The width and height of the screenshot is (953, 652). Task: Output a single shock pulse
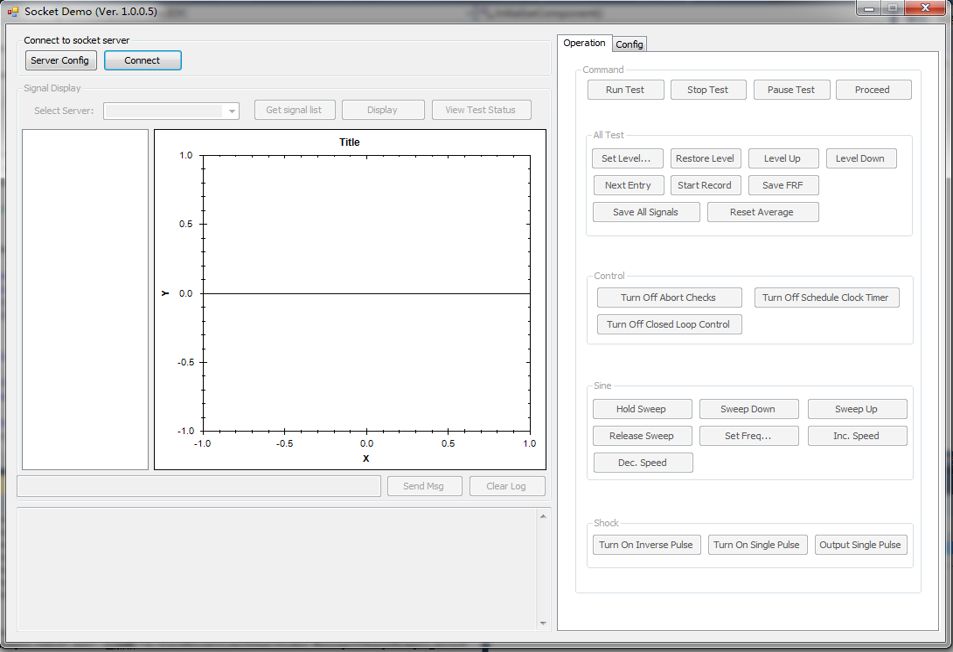pos(860,544)
